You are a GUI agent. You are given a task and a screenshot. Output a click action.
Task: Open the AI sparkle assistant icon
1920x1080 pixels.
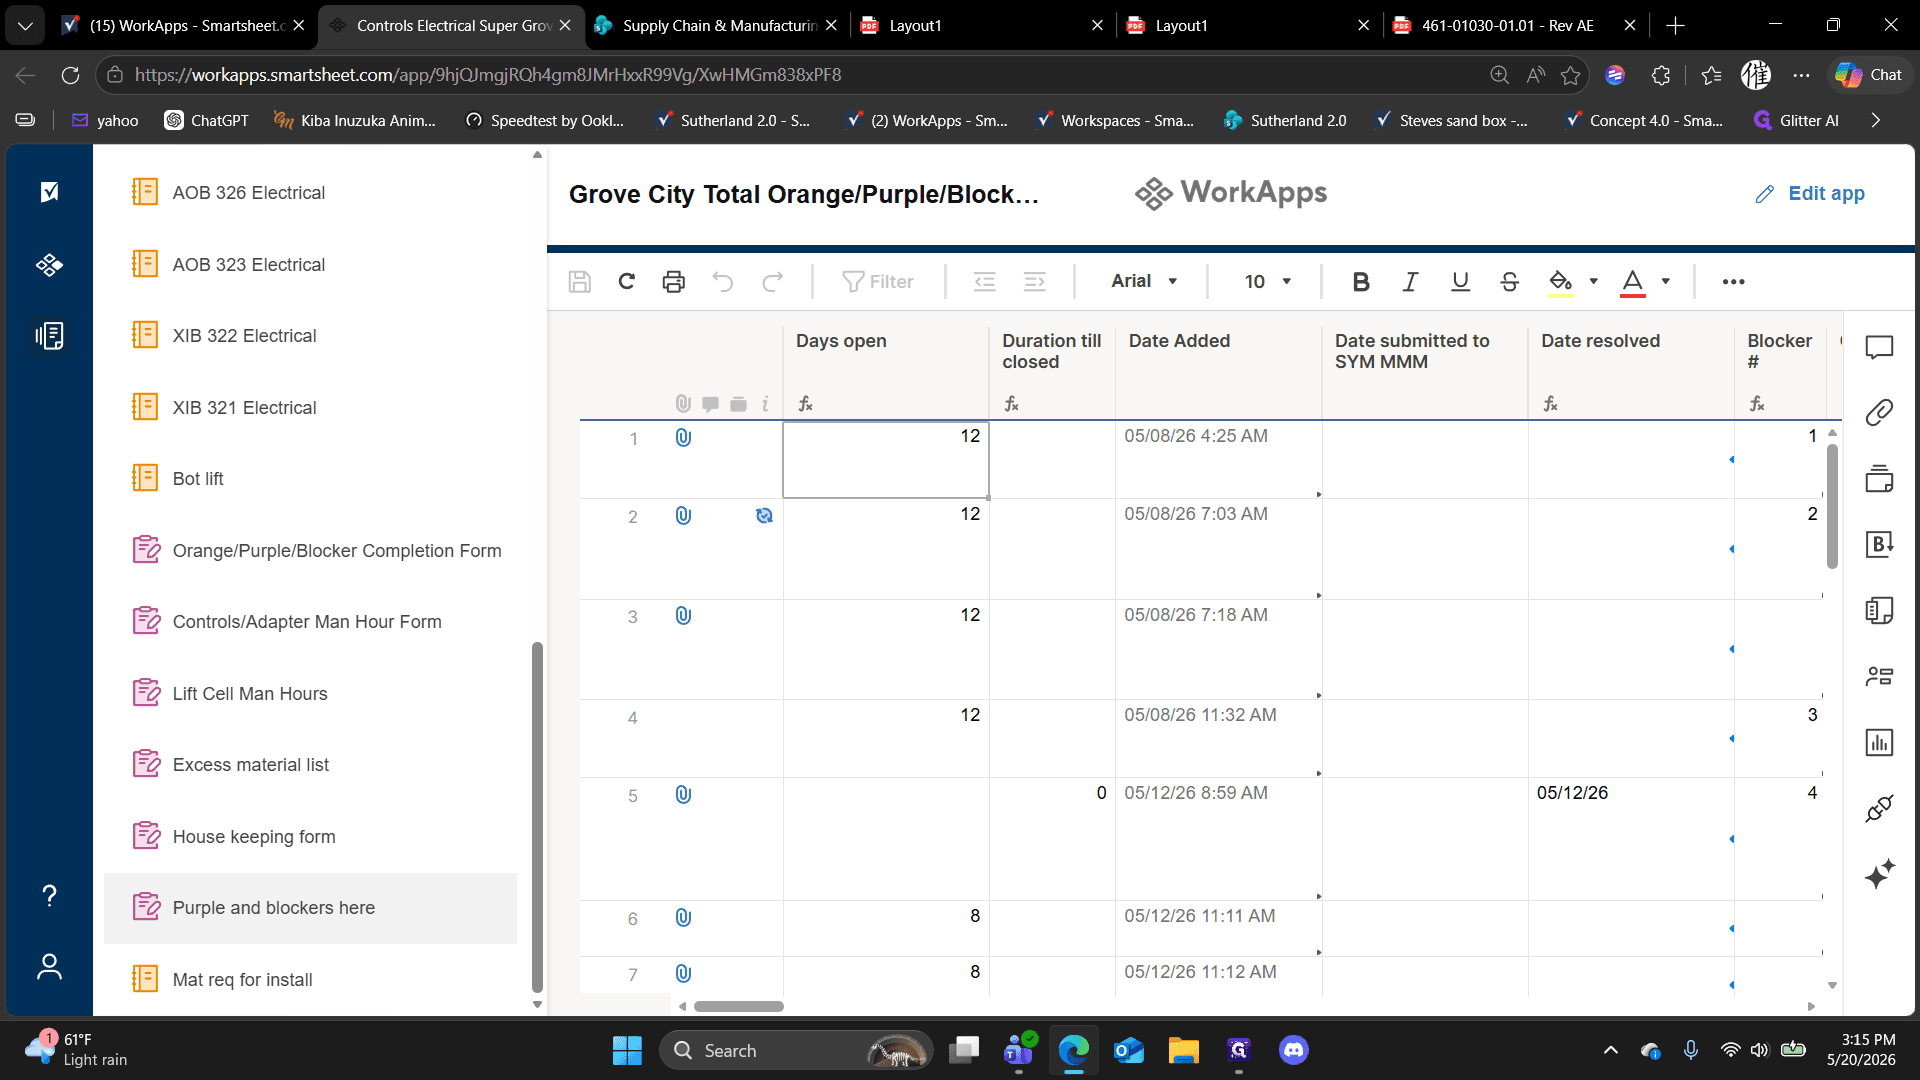(x=1879, y=873)
